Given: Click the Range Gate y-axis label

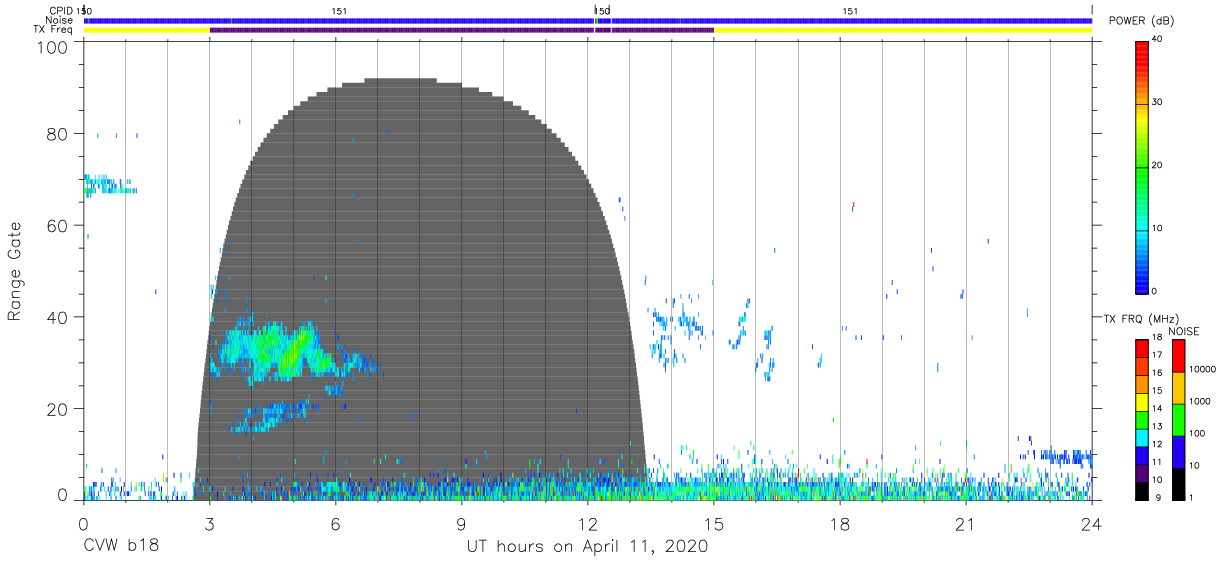Looking at the screenshot, I should (15, 272).
